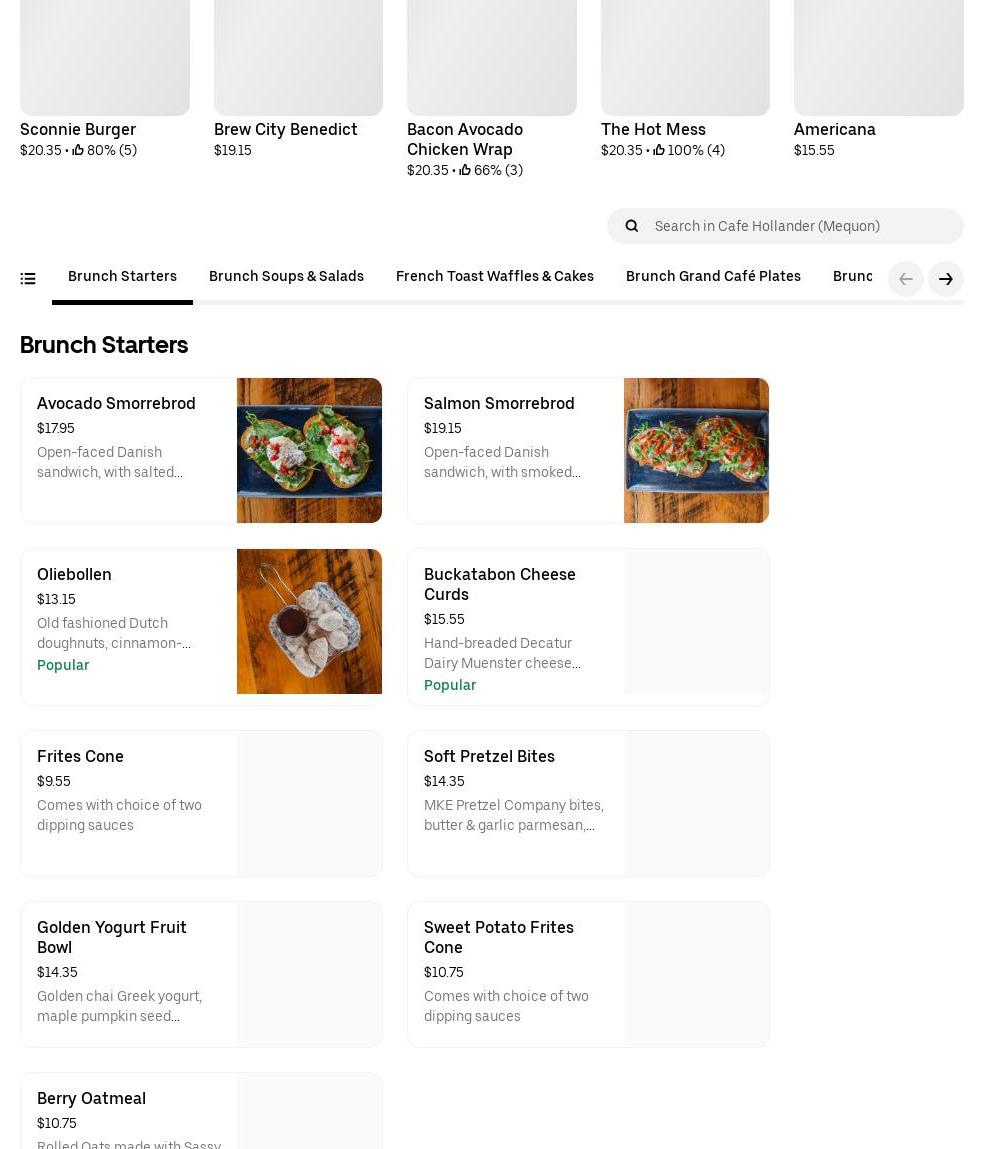
Task: Switch to Brunch Soups & Salads tab
Action: click(286, 277)
